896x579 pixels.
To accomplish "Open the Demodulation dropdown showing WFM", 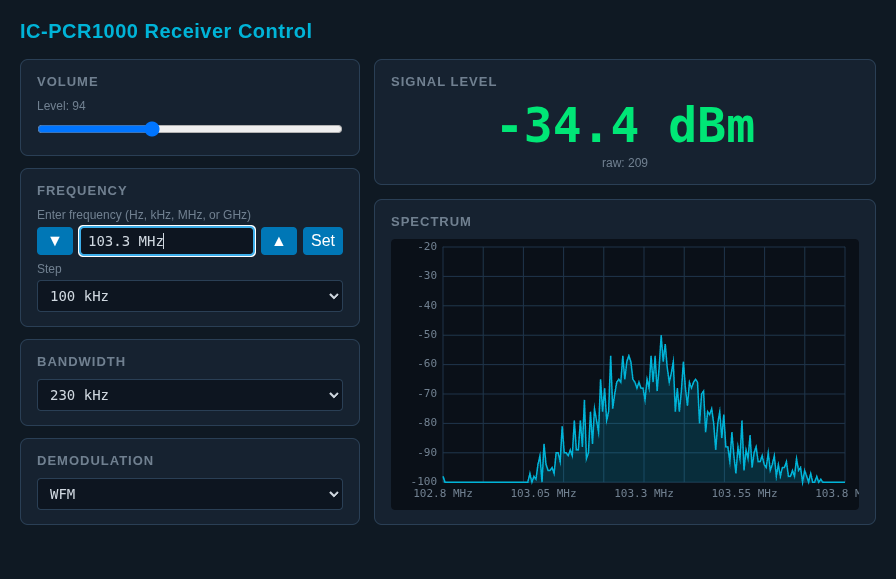I will pyautogui.click(x=190, y=494).
